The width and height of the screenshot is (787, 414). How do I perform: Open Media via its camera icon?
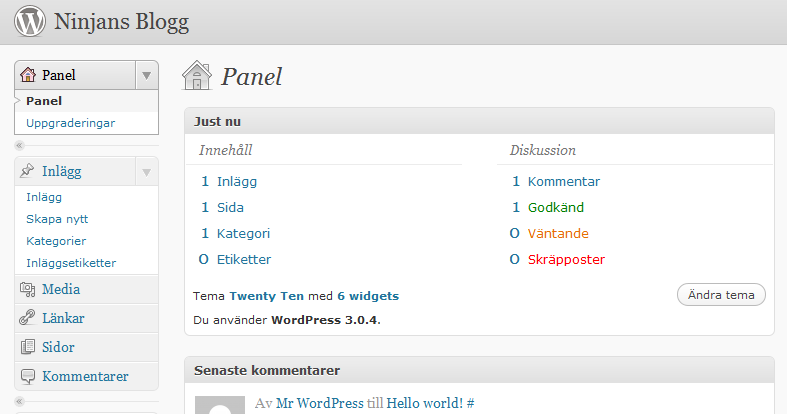pyautogui.click(x=28, y=289)
